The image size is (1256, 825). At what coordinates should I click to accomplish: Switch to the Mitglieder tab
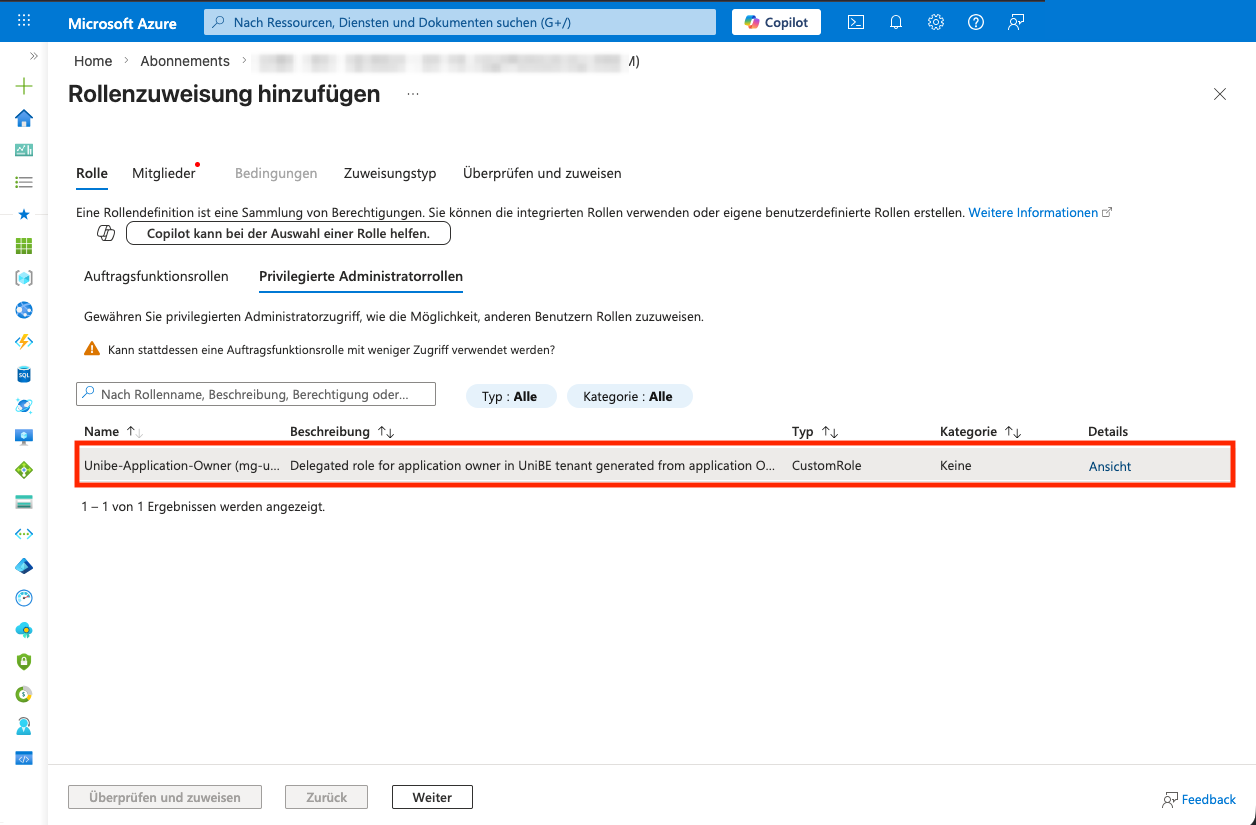(x=164, y=173)
